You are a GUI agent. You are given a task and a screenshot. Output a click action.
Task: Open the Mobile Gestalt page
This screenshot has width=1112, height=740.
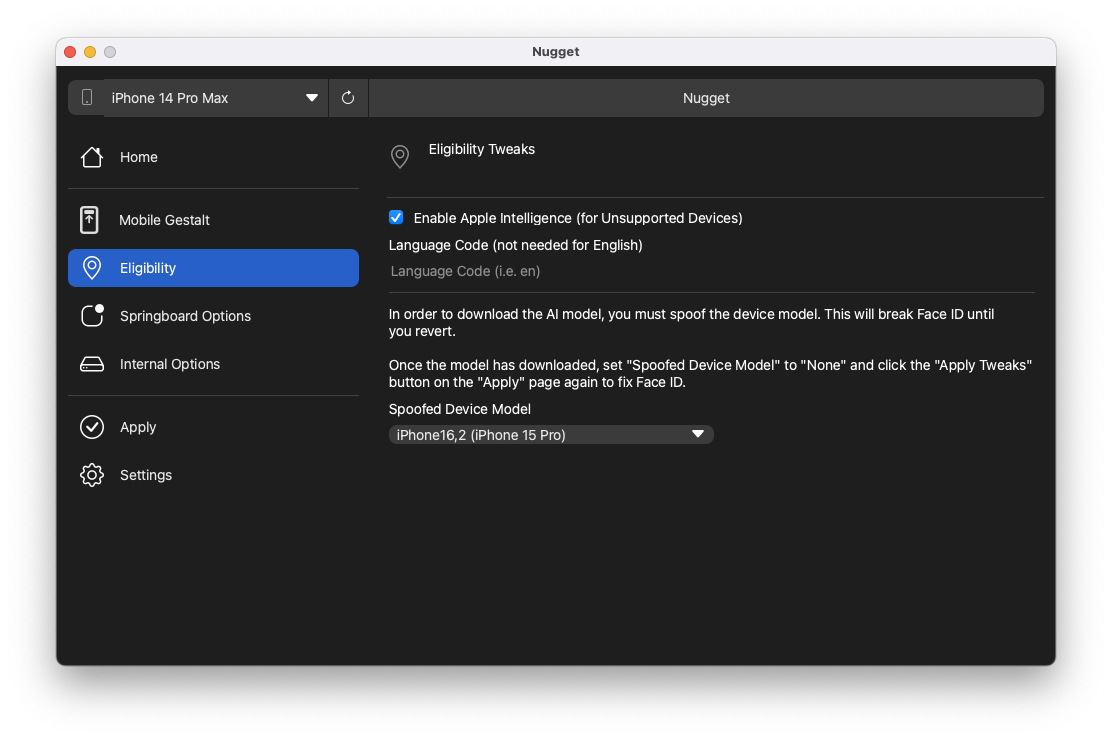click(213, 220)
